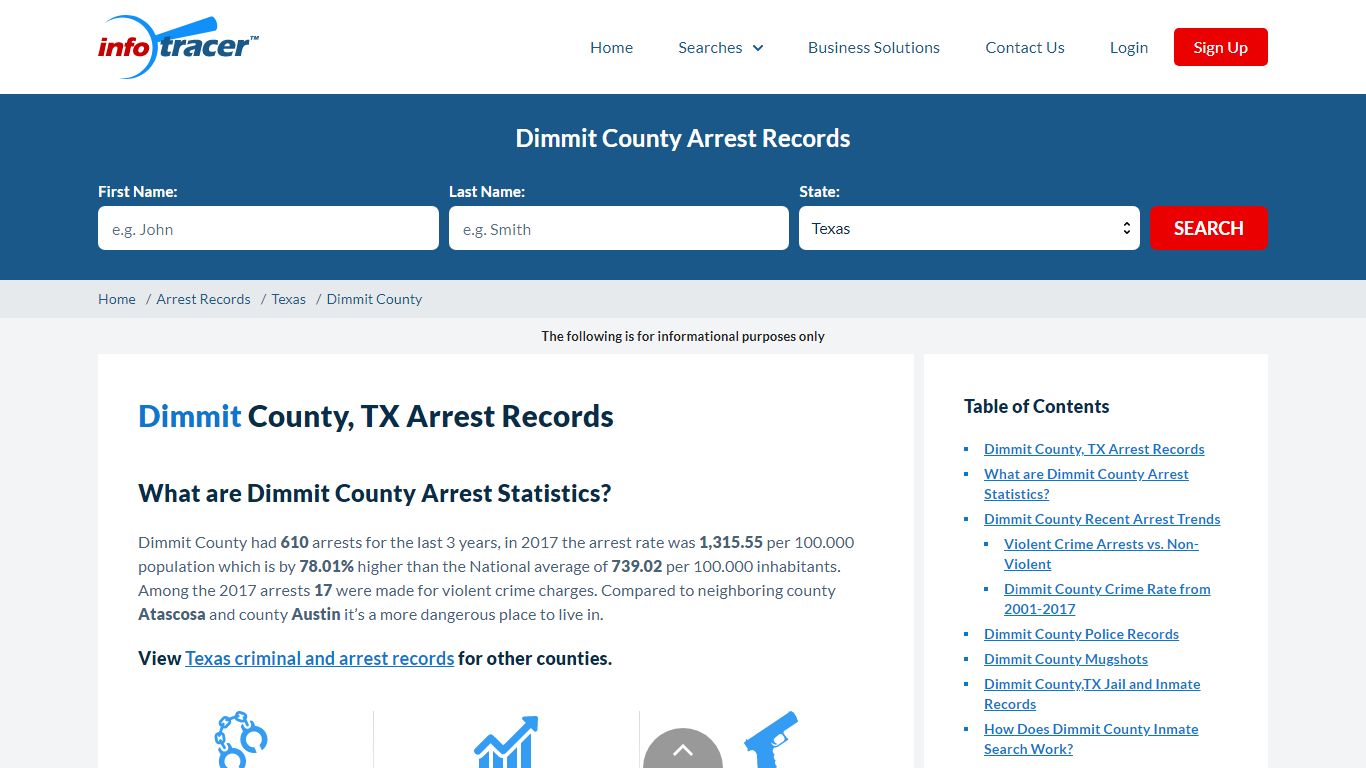Click Home in the breadcrumb

click(x=117, y=299)
